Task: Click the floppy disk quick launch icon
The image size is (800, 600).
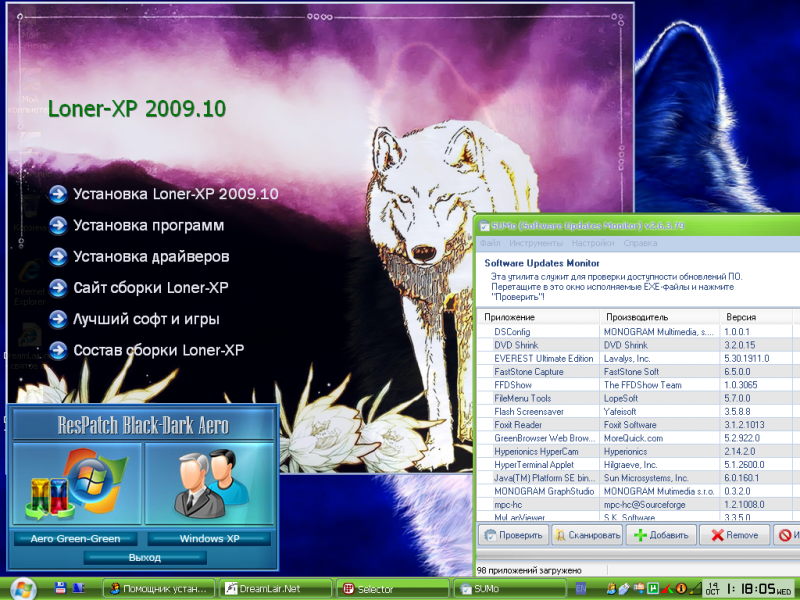Action: [x=60, y=588]
